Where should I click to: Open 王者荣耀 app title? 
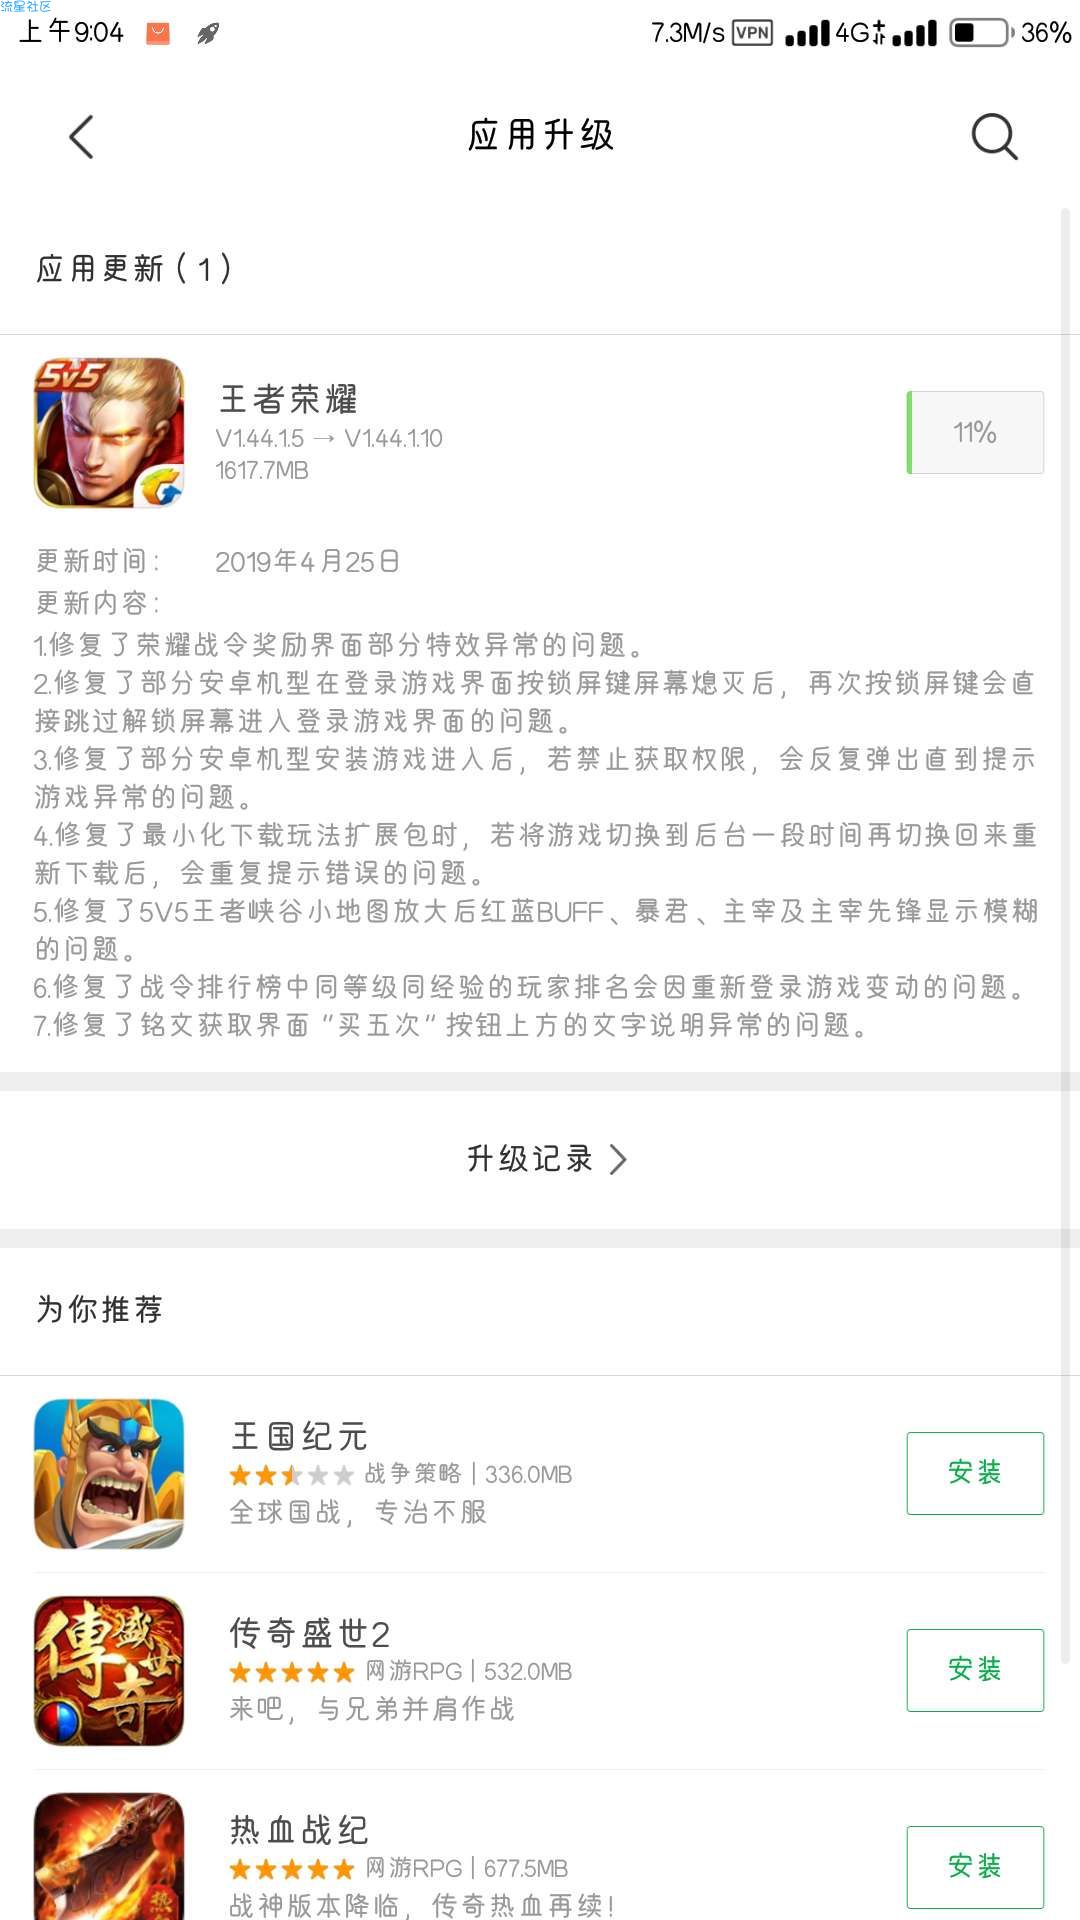click(288, 399)
